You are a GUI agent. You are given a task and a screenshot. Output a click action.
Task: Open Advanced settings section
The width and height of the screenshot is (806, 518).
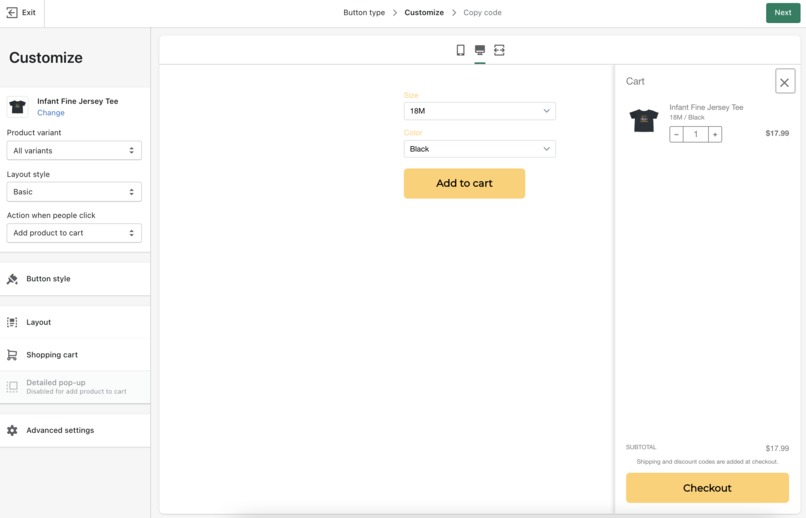tap(75, 431)
